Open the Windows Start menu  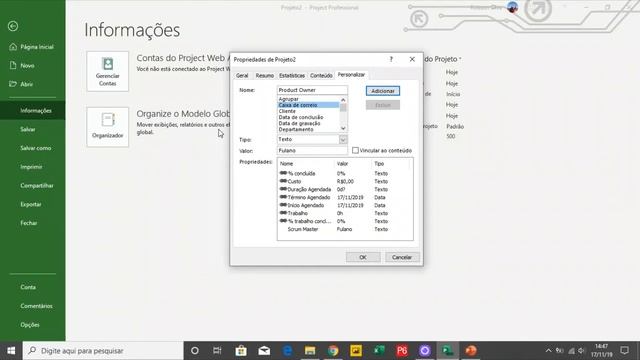(x=11, y=351)
